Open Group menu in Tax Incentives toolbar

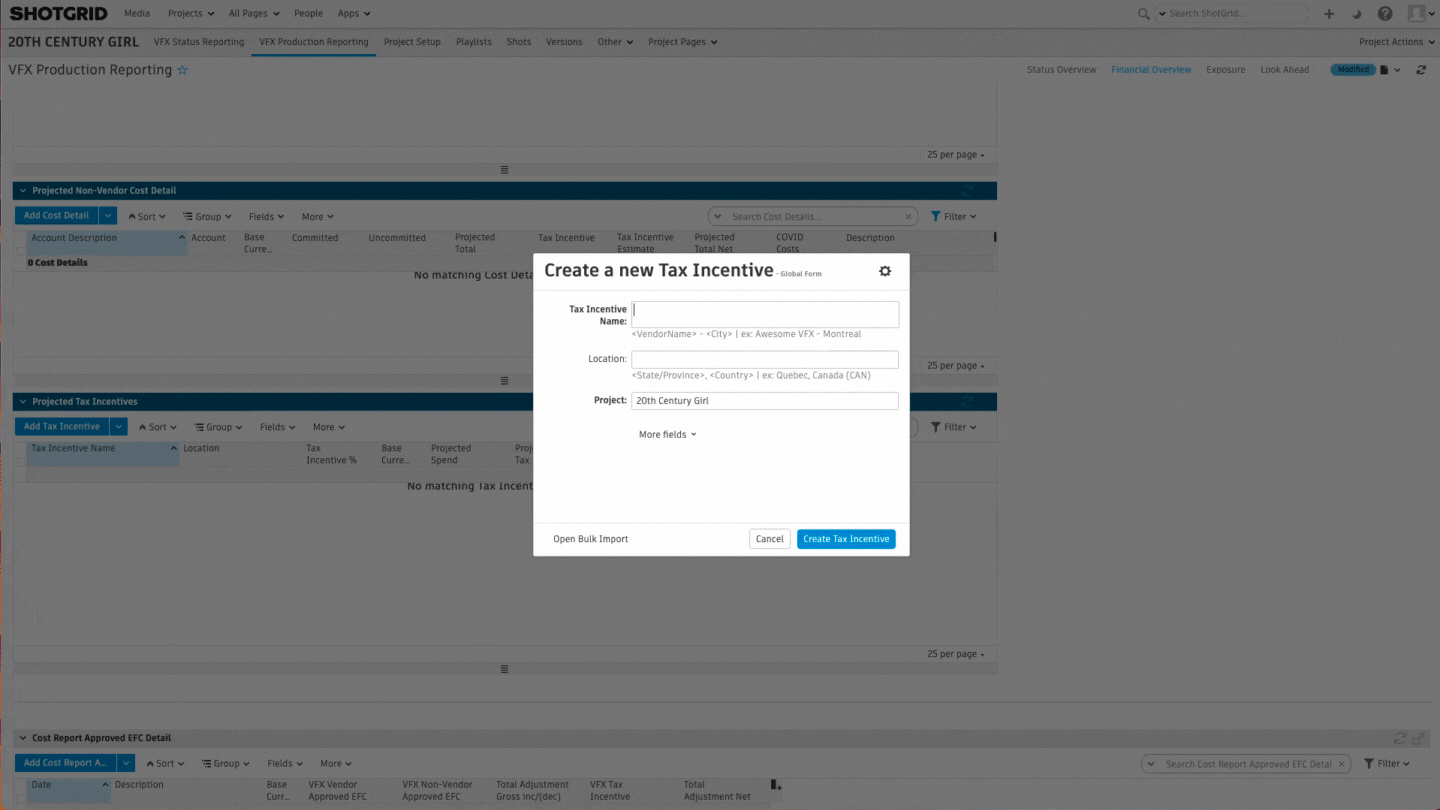tap(218, 428)
